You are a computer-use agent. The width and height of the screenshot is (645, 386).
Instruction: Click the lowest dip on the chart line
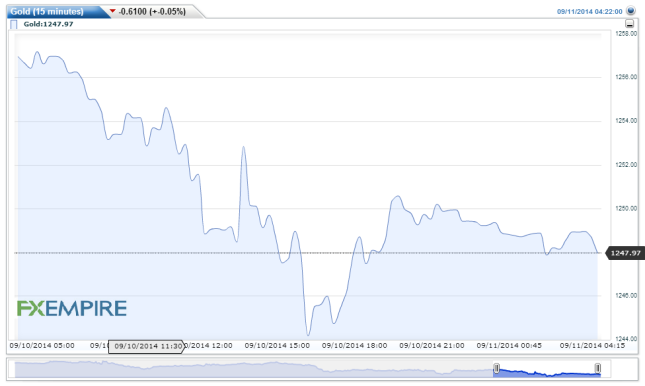308,335
